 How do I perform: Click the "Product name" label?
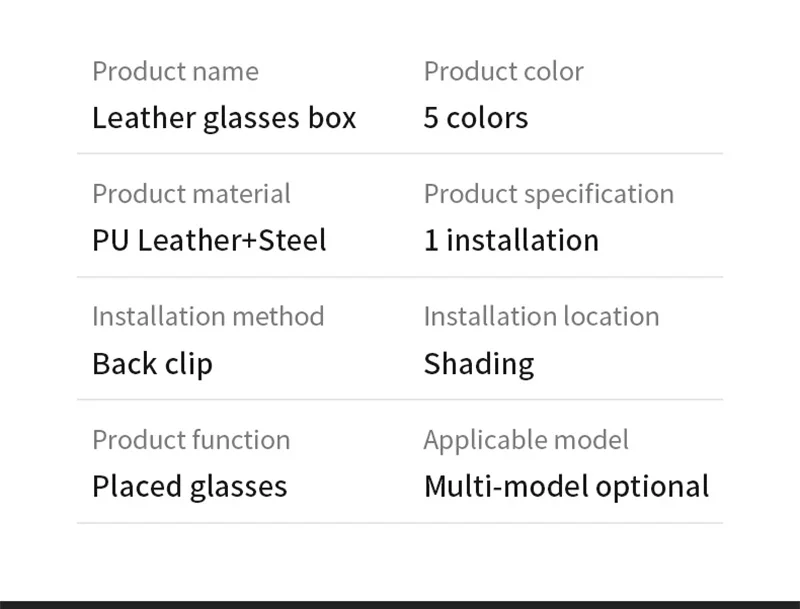(x=175, y=72)
